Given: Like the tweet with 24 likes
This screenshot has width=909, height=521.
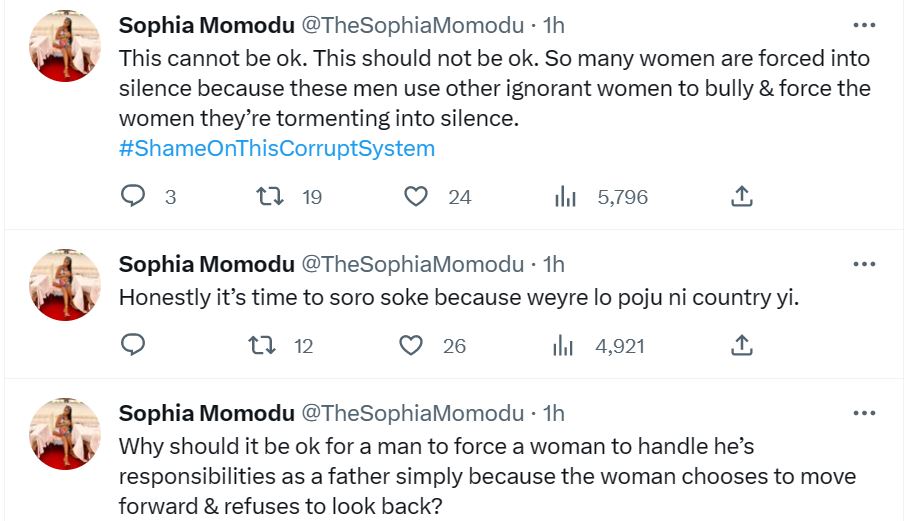Looking at the screenshot, I should pyautogui.click(x=416, y=197).
